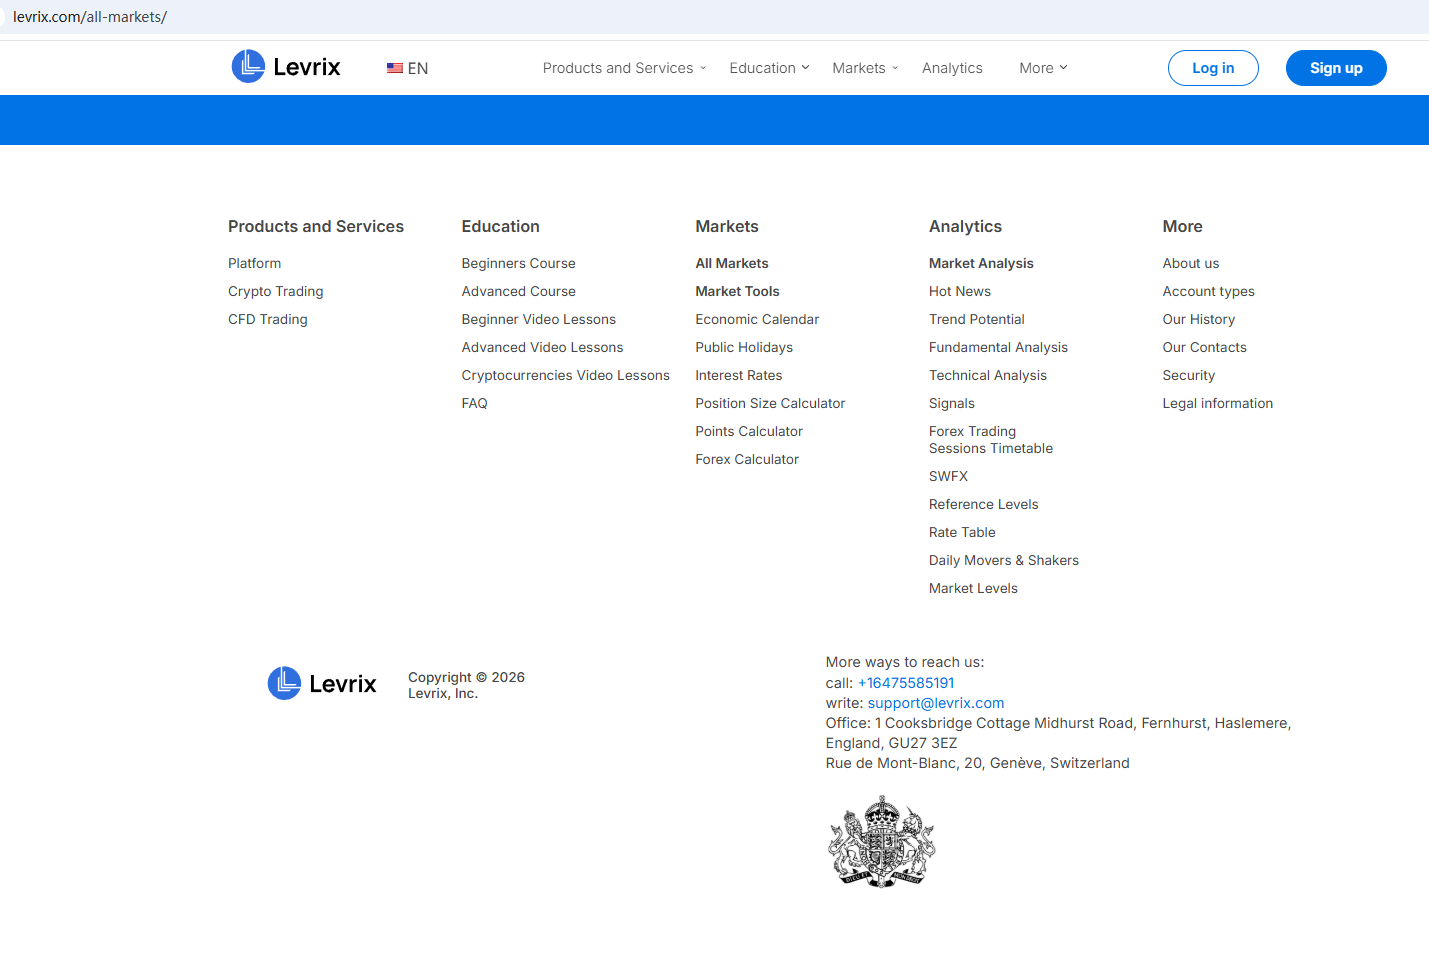Open Market Analysis link

pyautogui.click(x=982, y=263)
